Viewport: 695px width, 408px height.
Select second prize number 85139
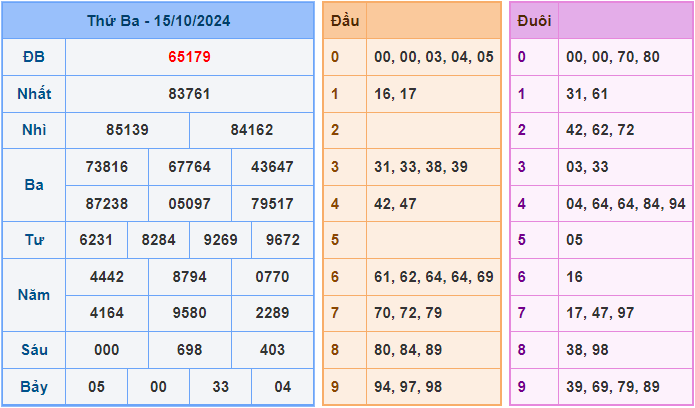127,130
